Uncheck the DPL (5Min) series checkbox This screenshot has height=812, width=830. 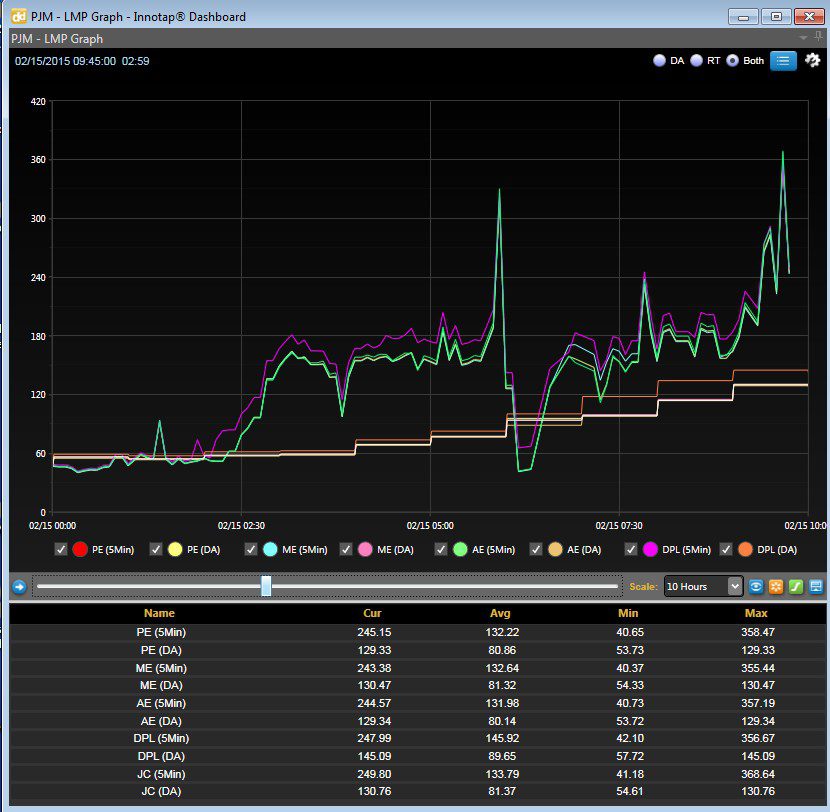pos(631,549)
